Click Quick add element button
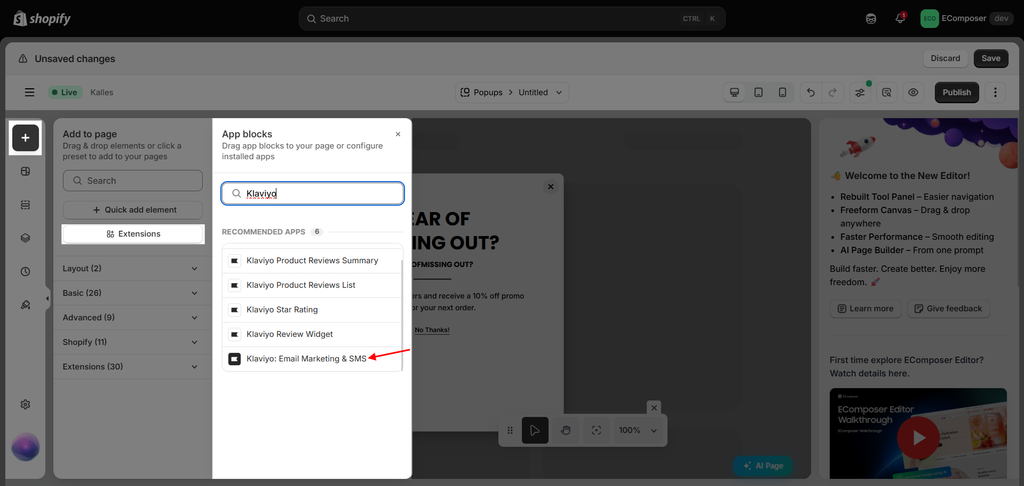This screenshot has width=1024, height=486. coord(133,210)
